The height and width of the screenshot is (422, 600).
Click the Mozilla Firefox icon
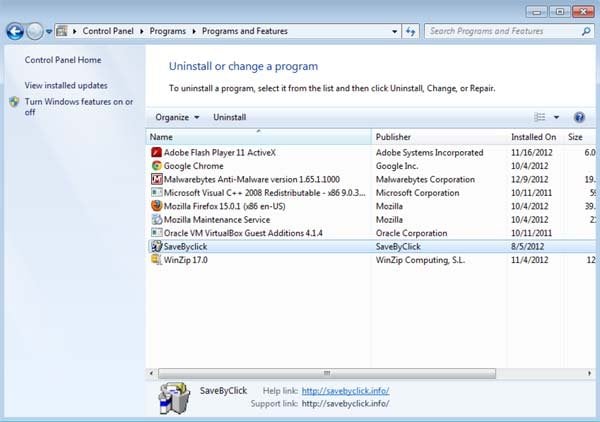pyautogui.click(x=156, y=206)
